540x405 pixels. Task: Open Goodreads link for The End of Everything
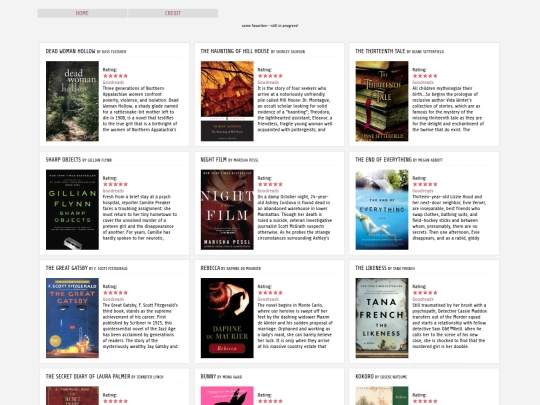(x=423, y=191)
